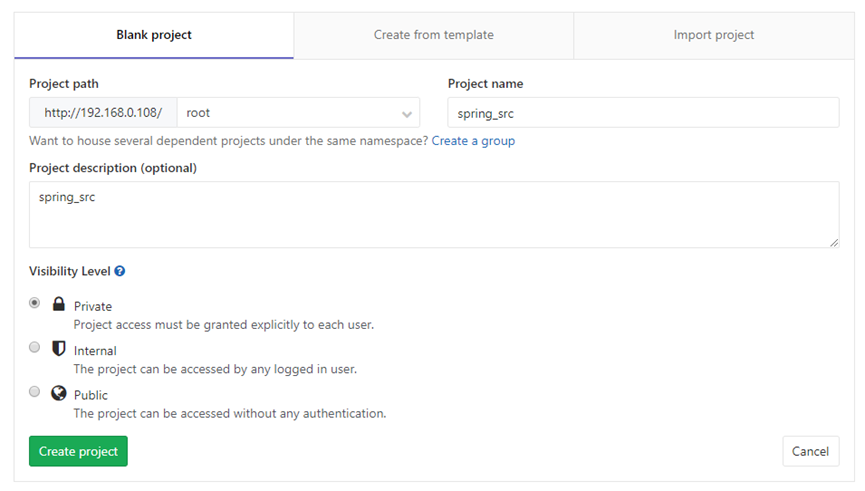This screenshot has width=865, height=491.
Task: Follow the Create a group link
Action: [x=473, y=141]
